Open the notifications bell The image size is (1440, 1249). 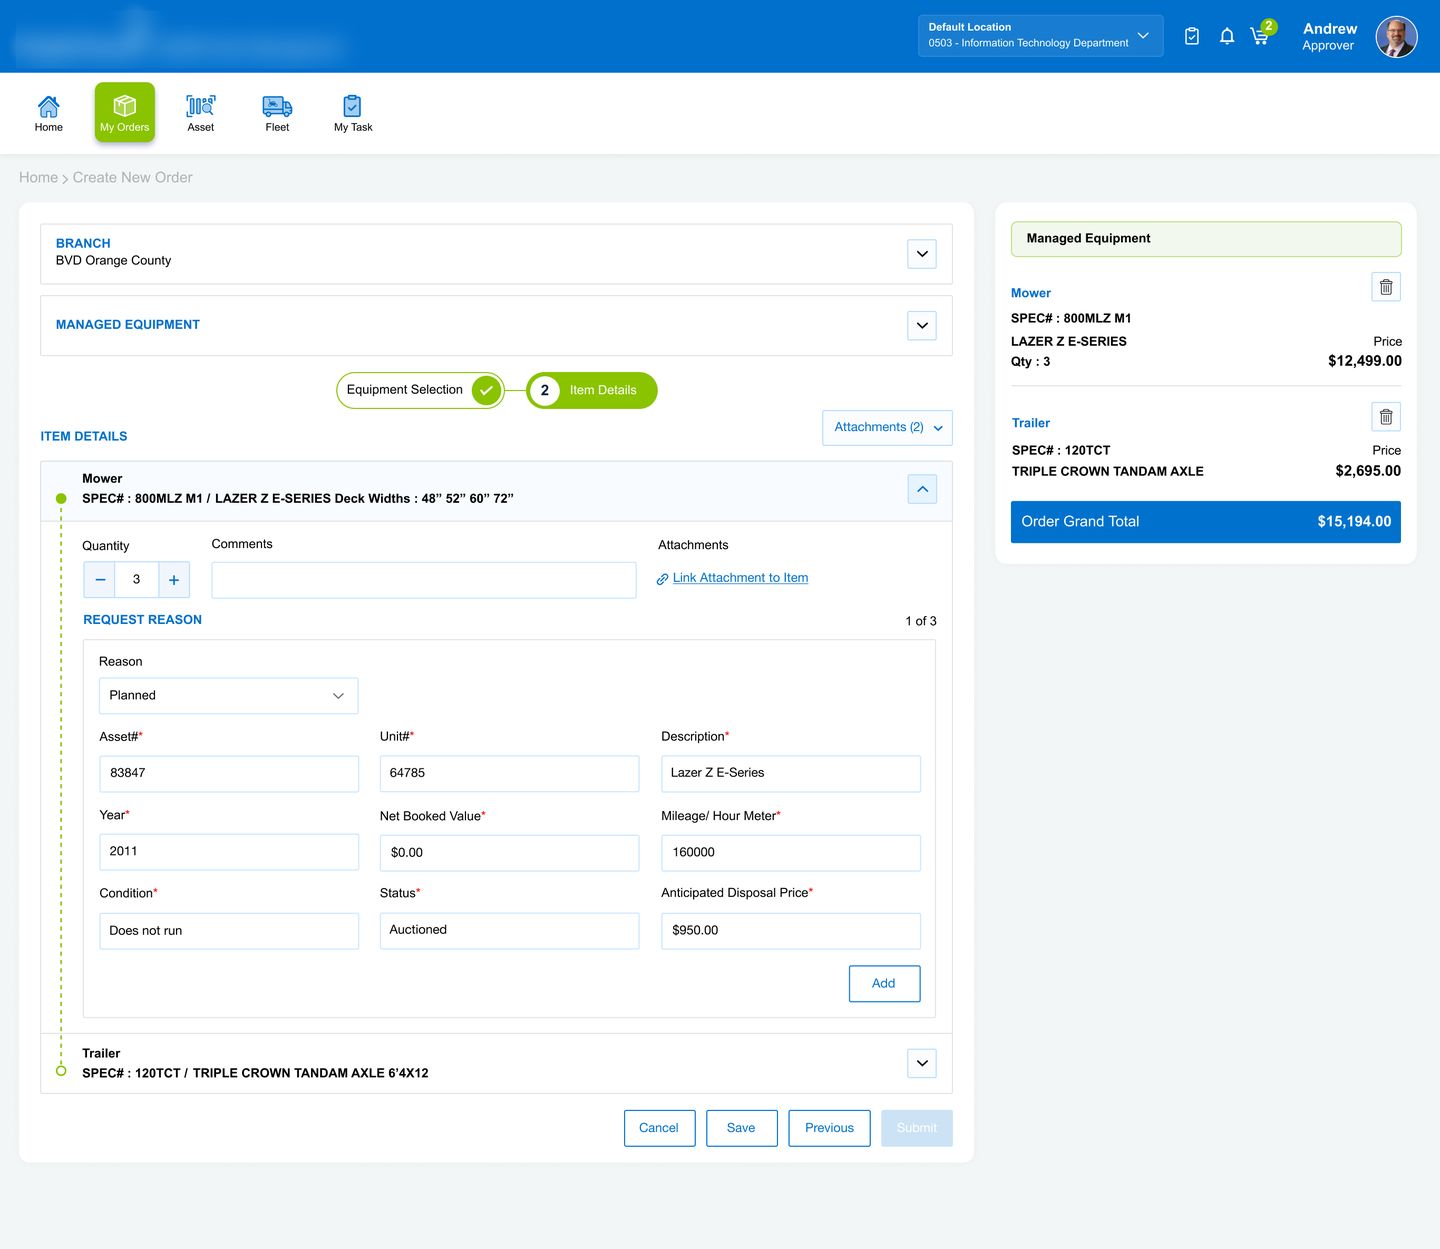pos(1227,36)
